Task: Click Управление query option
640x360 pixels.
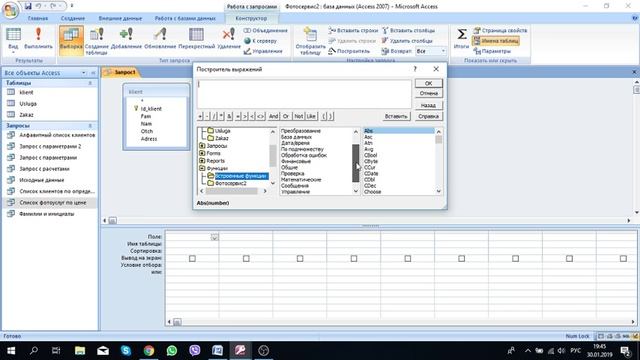Action: click(x=263, y=51)
